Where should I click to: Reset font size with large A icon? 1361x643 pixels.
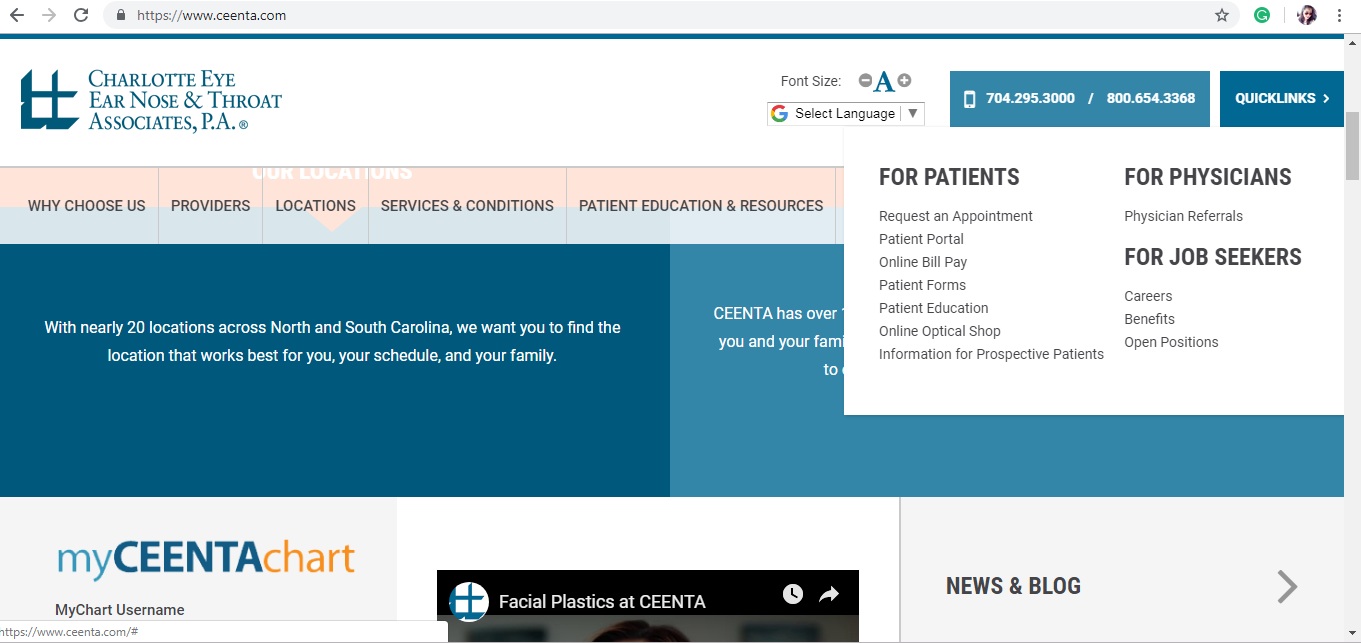[884, 82]
